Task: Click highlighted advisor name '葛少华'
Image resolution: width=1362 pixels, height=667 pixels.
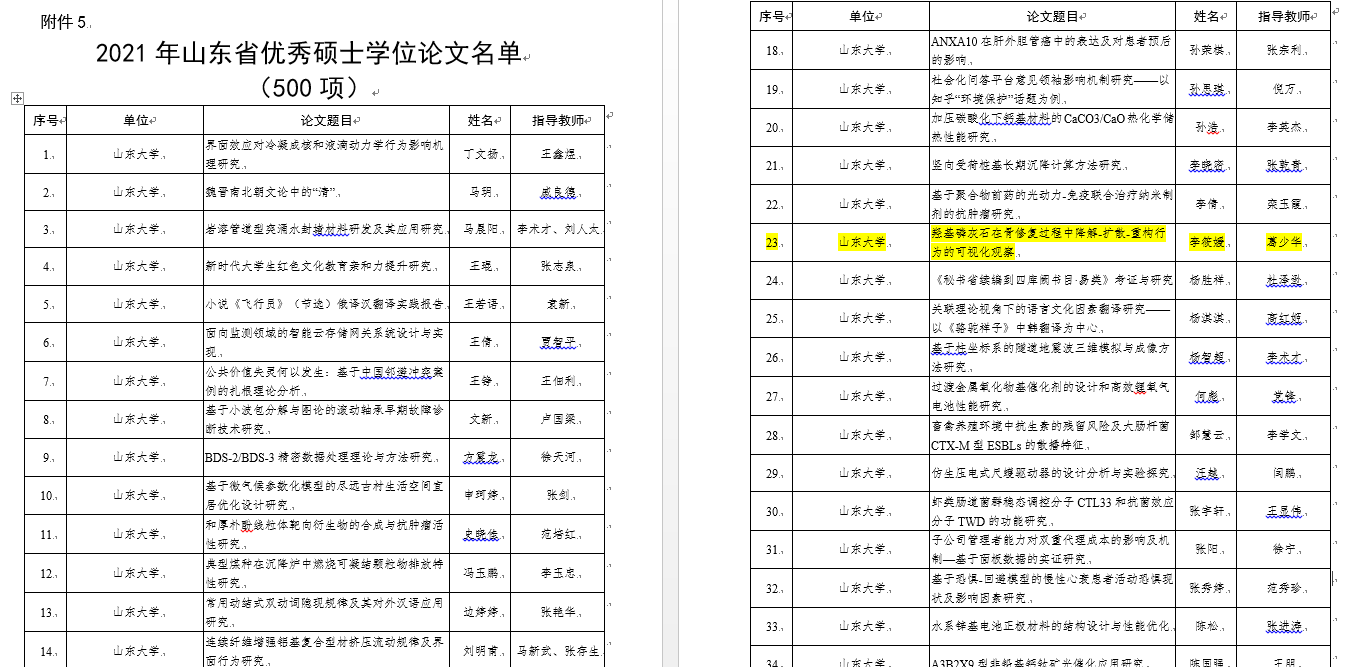Action: 1285,242
